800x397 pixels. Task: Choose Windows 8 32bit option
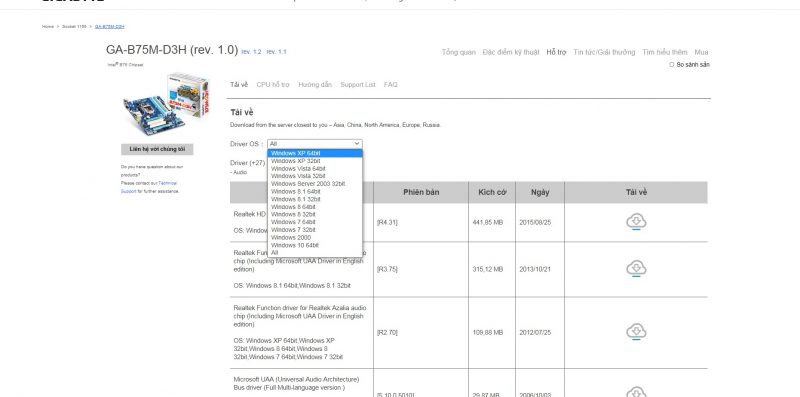coord(315,214)
